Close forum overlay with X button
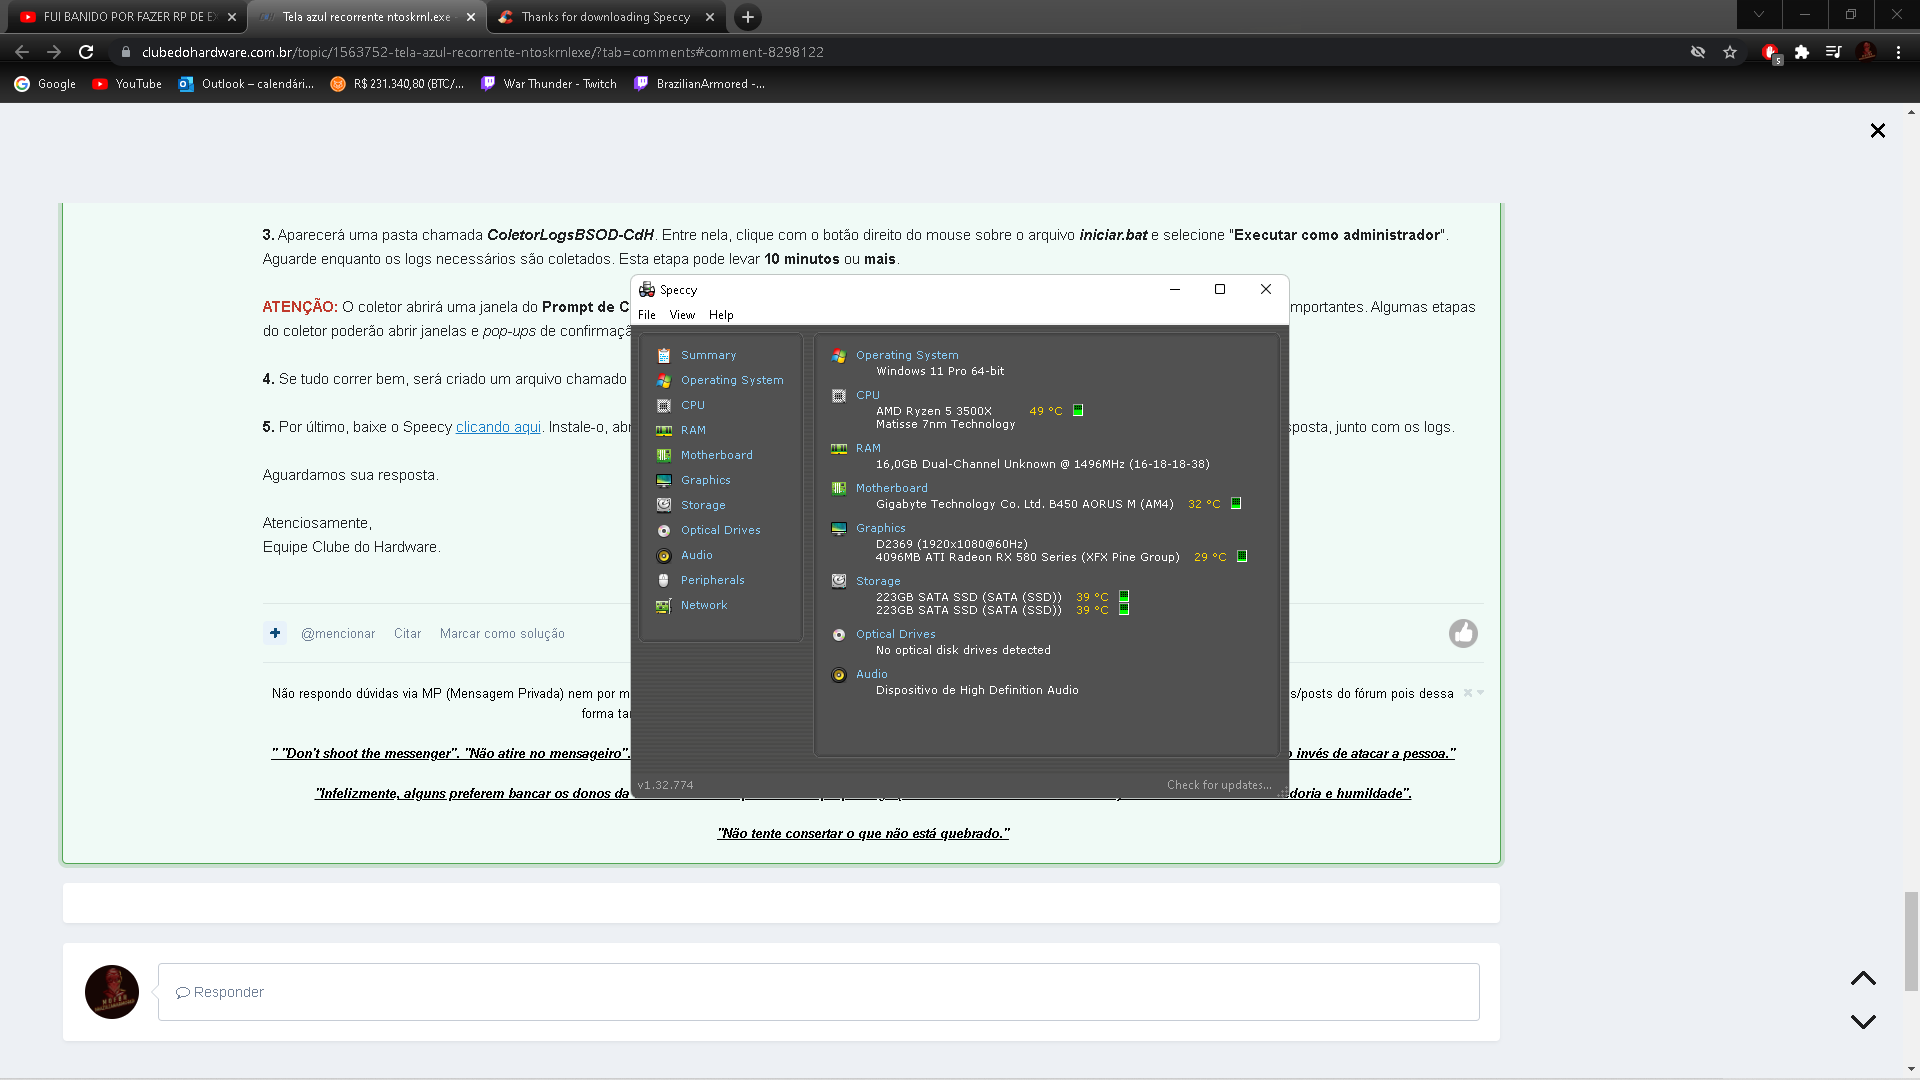The height and width of the screenshot is (1080, 1920). (x=1878, y=131)
